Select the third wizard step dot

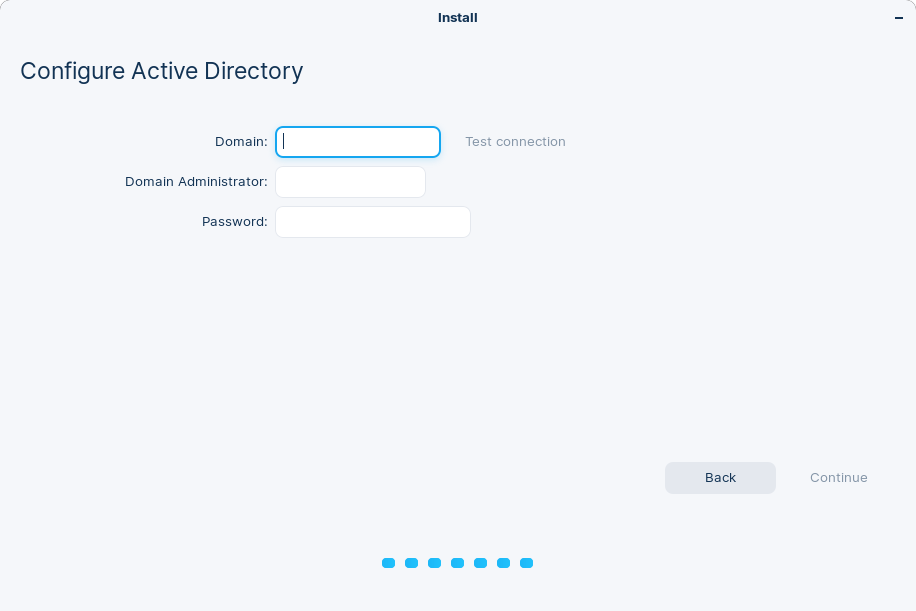434,563
